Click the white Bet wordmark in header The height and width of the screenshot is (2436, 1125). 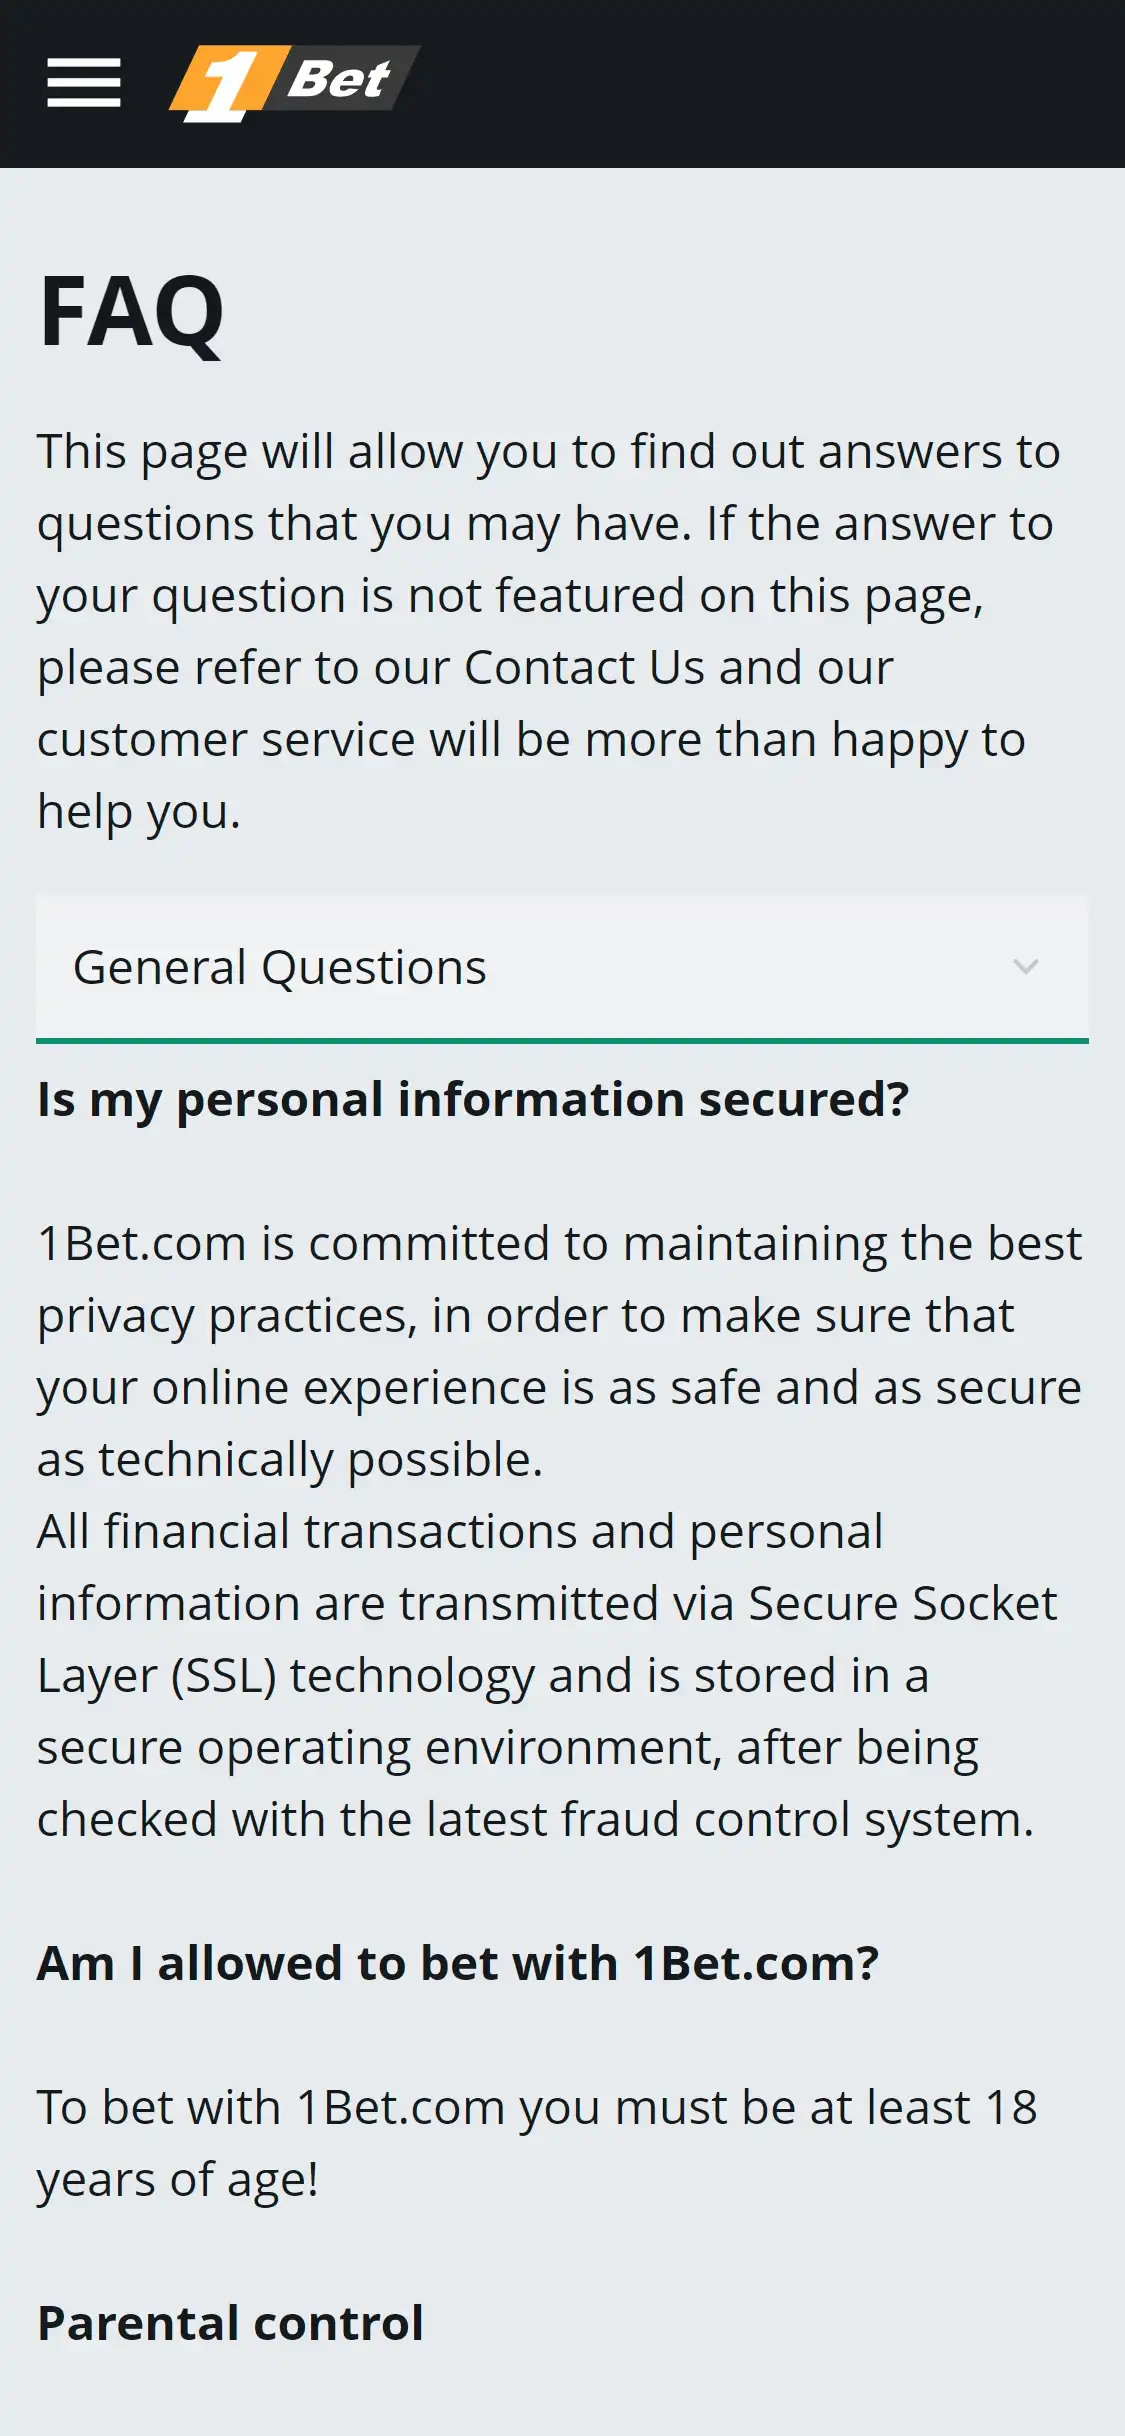[340, 79]
